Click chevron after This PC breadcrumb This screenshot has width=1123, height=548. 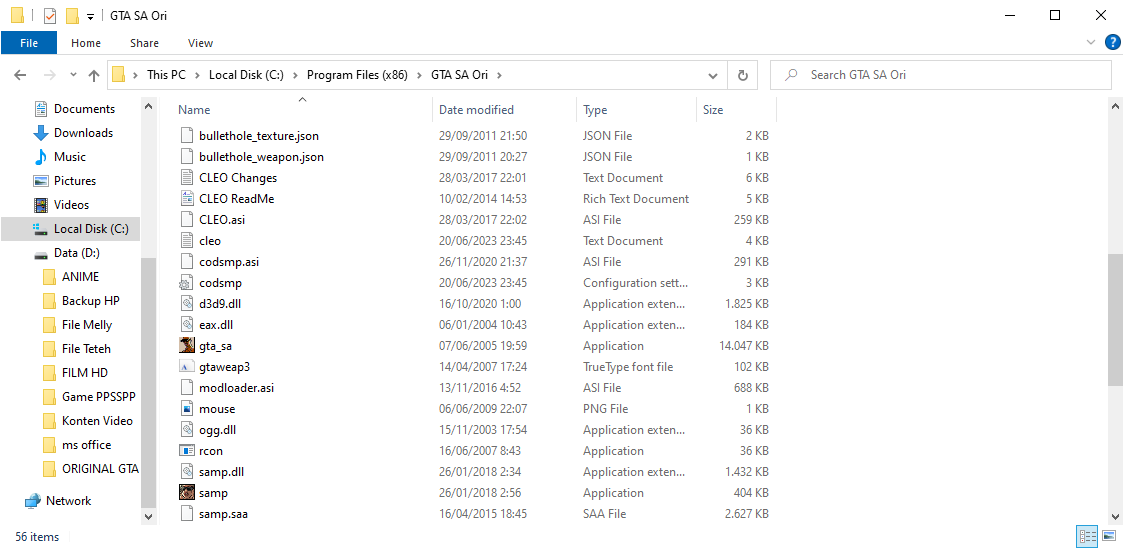click(x=197, y=74)
